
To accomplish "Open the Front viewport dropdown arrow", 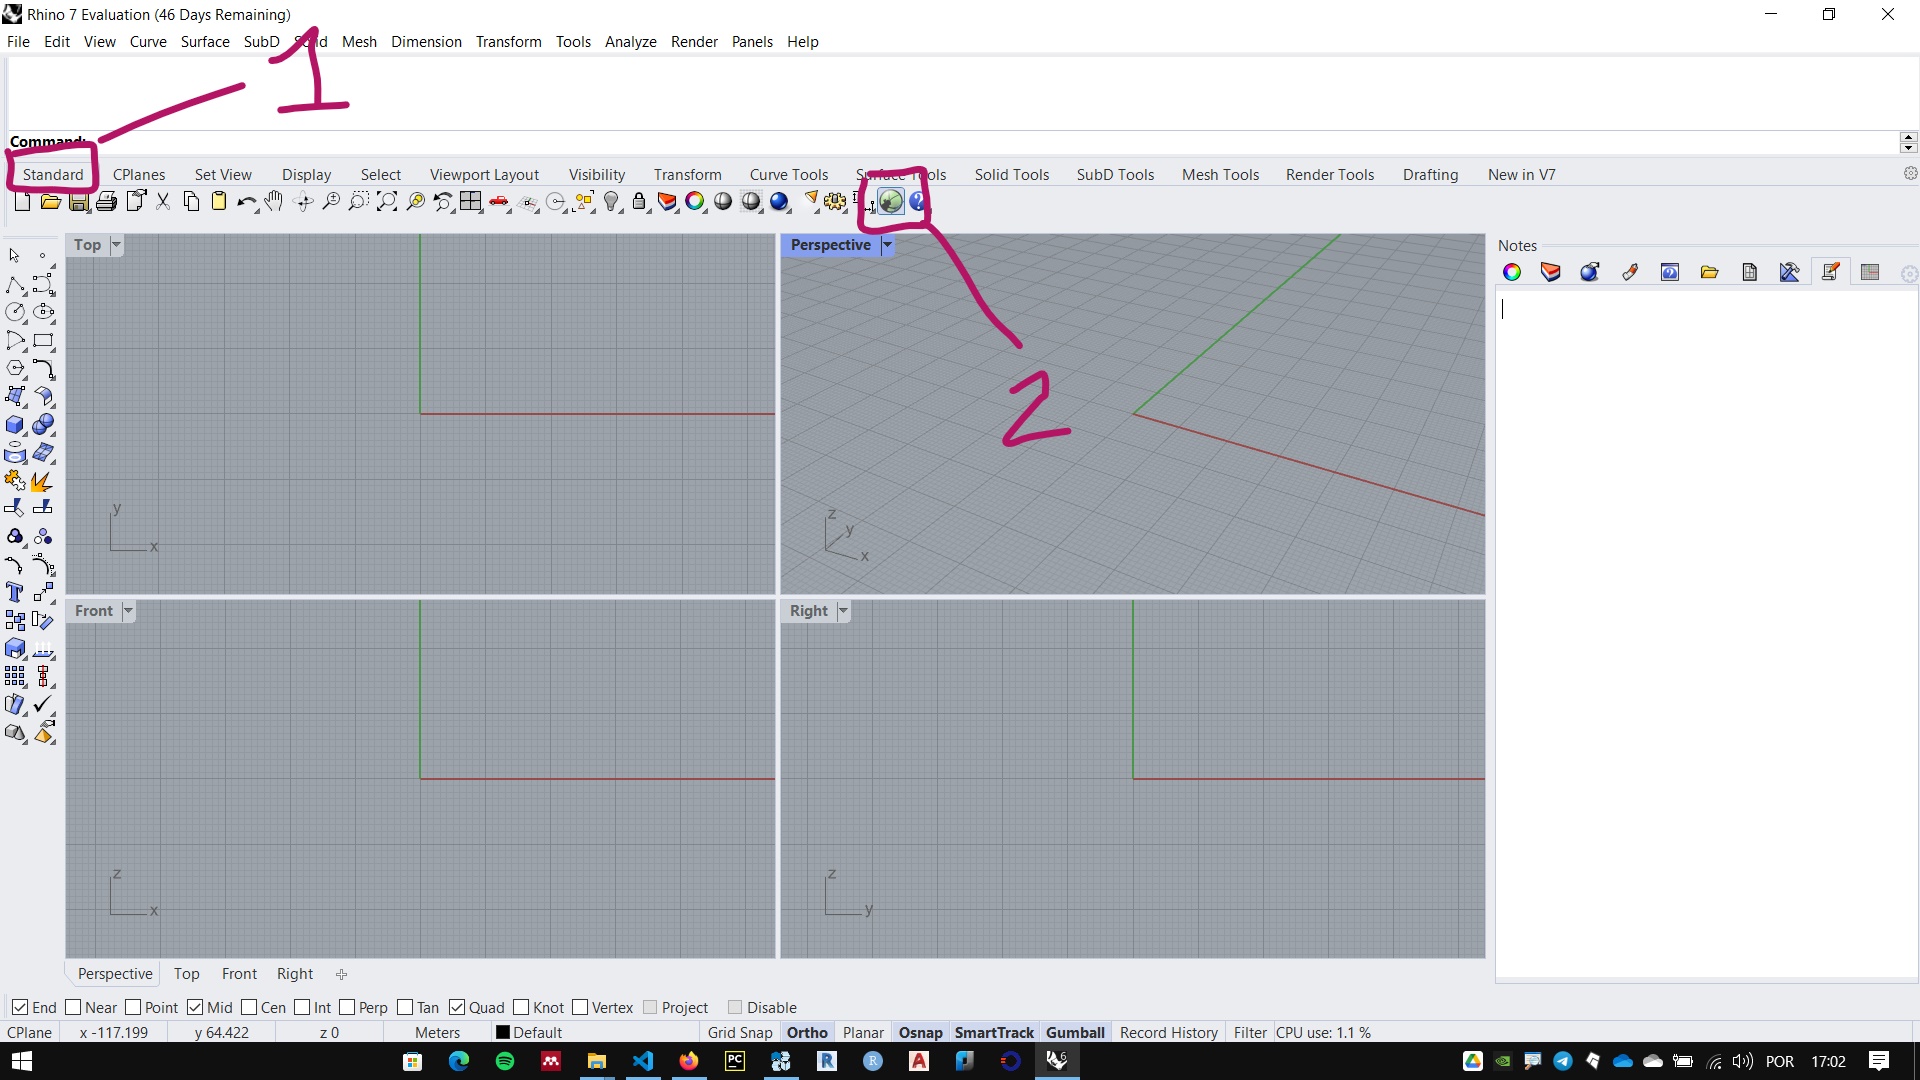I will tap(128, 611).
